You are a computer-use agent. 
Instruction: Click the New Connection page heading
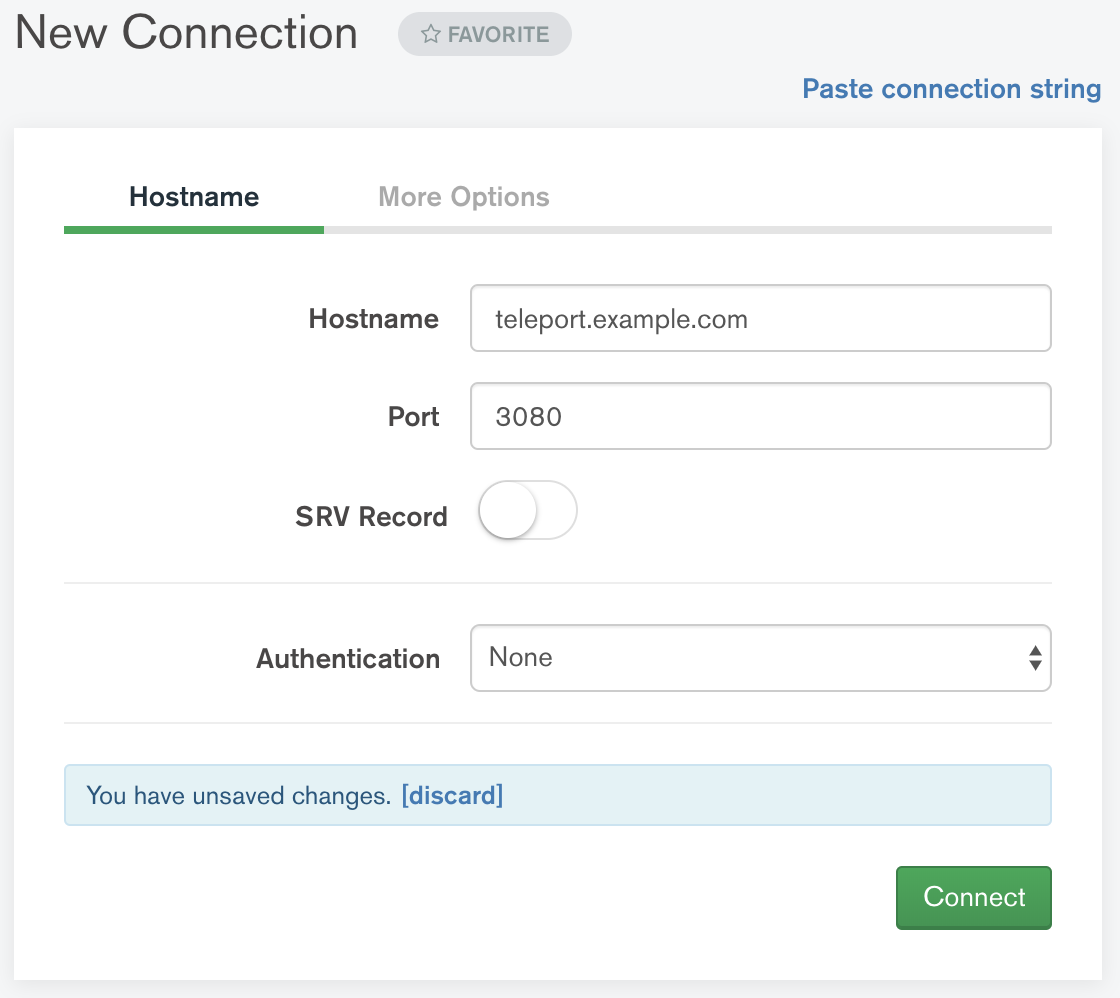click(186, 33)
